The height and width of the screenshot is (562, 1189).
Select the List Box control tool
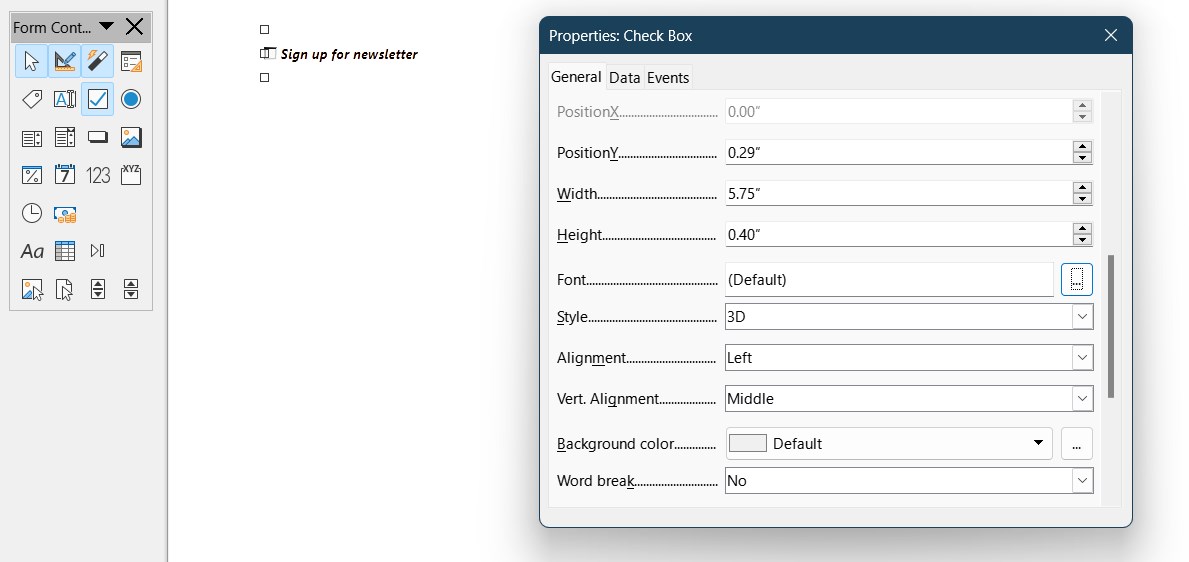[31, 137]
